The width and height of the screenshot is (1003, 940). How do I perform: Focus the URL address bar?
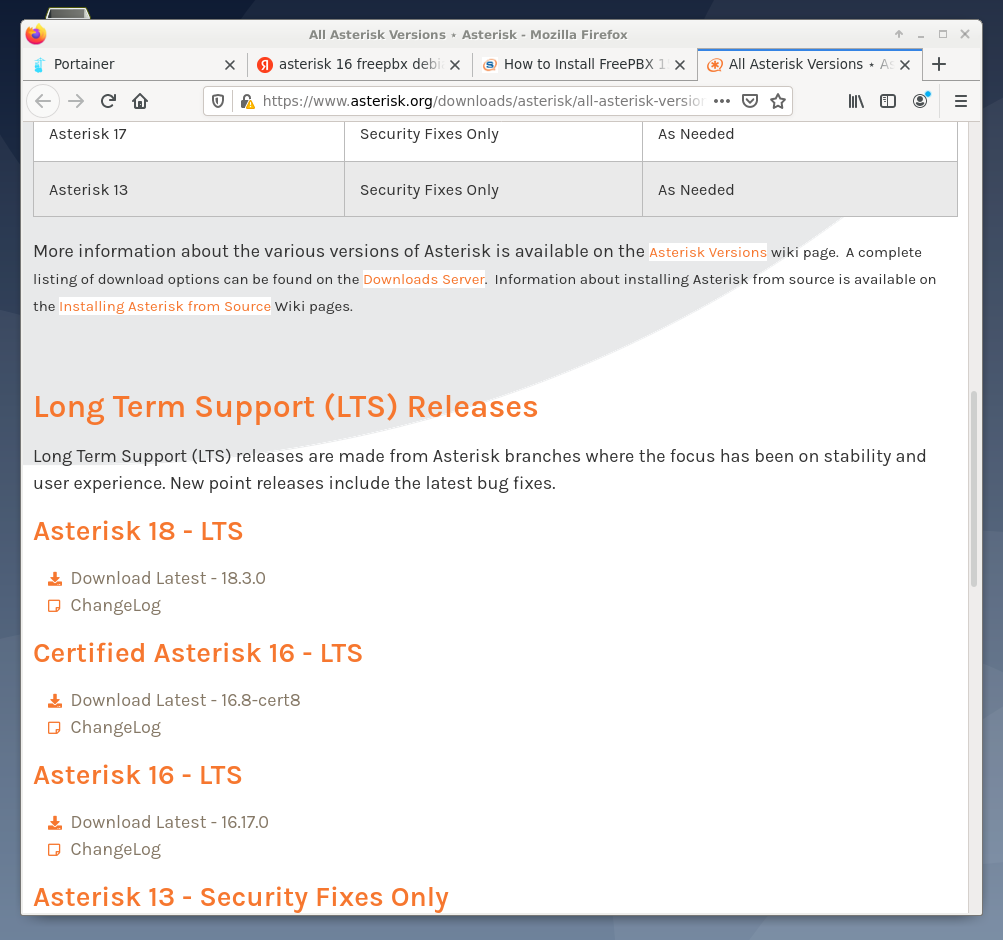click(x=483, y=101)
